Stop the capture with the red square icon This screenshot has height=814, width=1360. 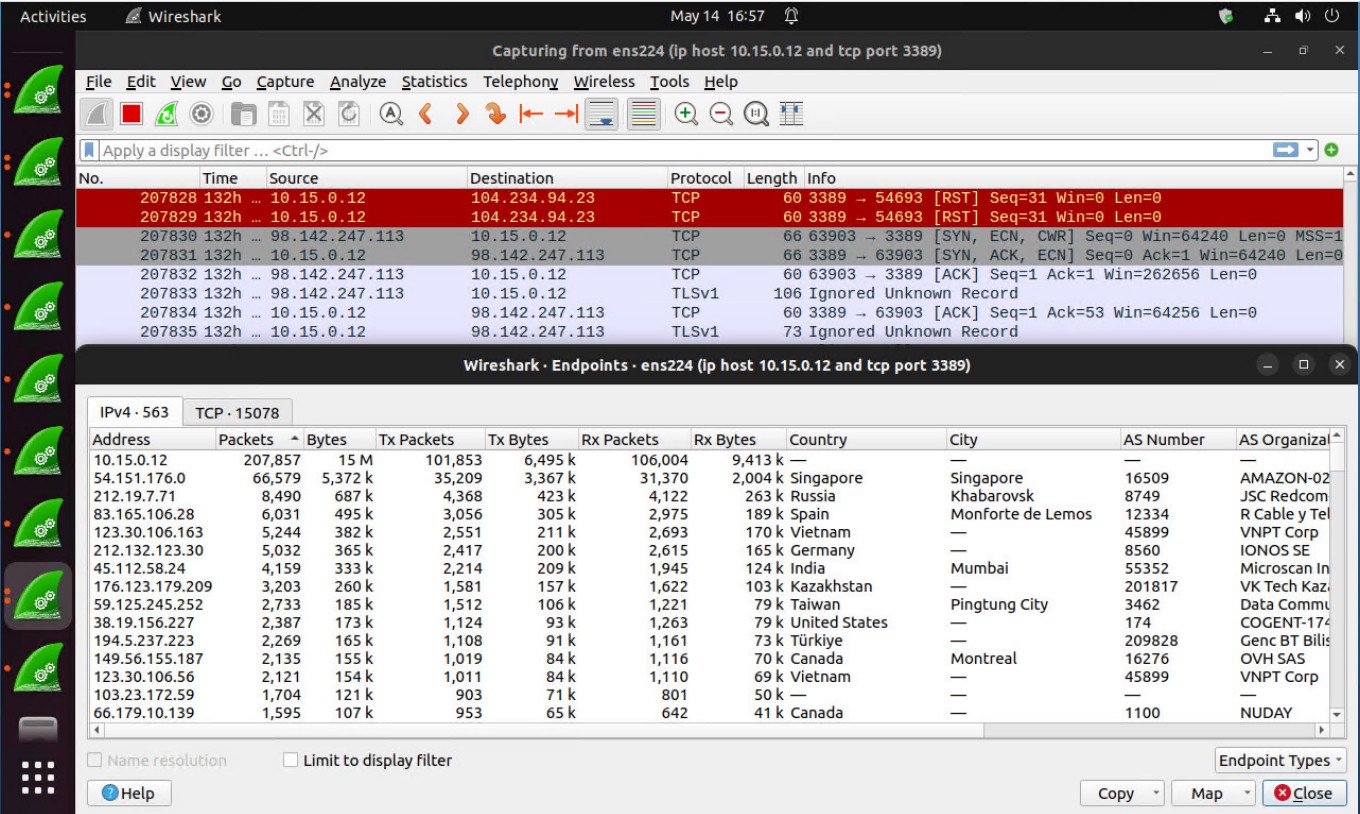pos(132,114)
